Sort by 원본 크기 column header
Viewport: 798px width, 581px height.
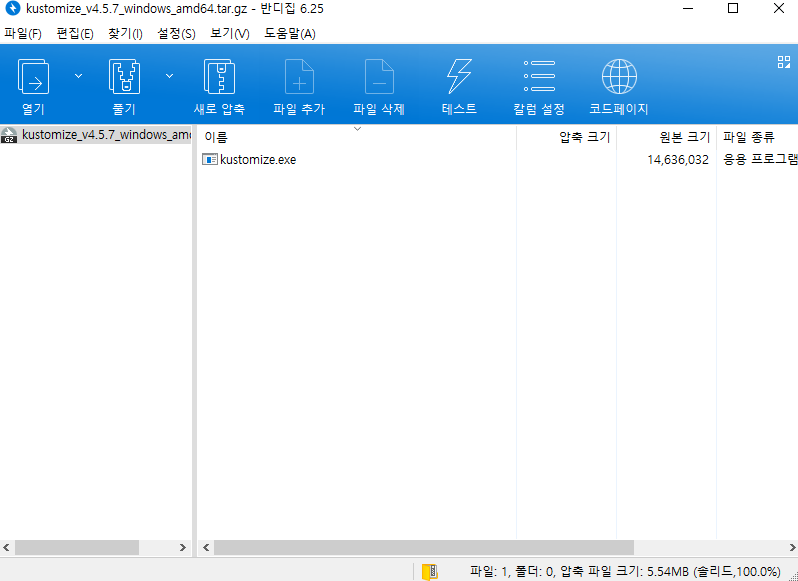click(666, 137)
